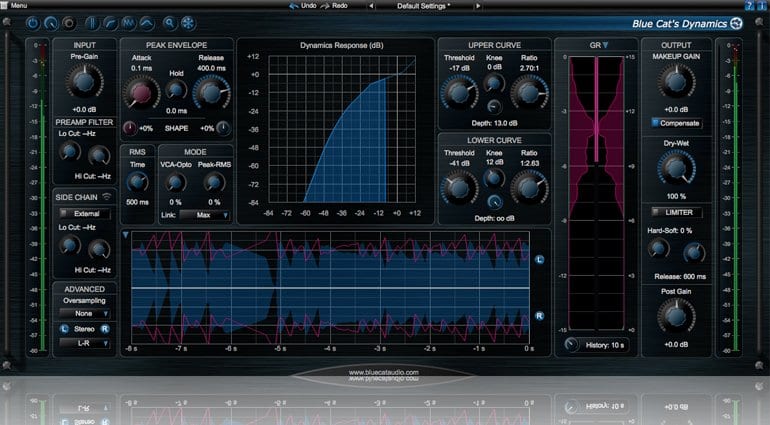
Task: Open the Default Settings preset list
Action: [424, 6]
